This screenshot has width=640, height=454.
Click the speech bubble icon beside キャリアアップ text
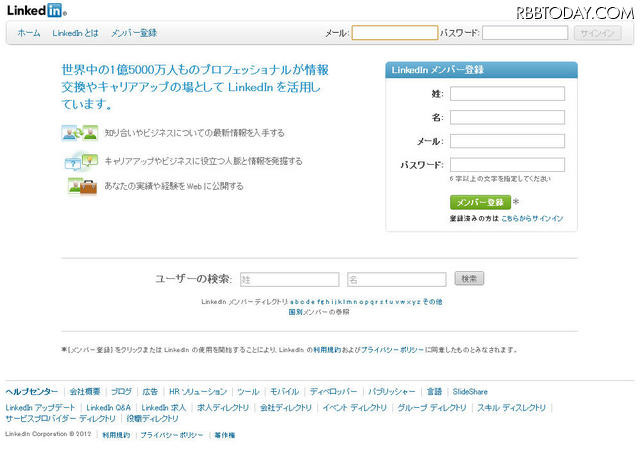[81, 162]
